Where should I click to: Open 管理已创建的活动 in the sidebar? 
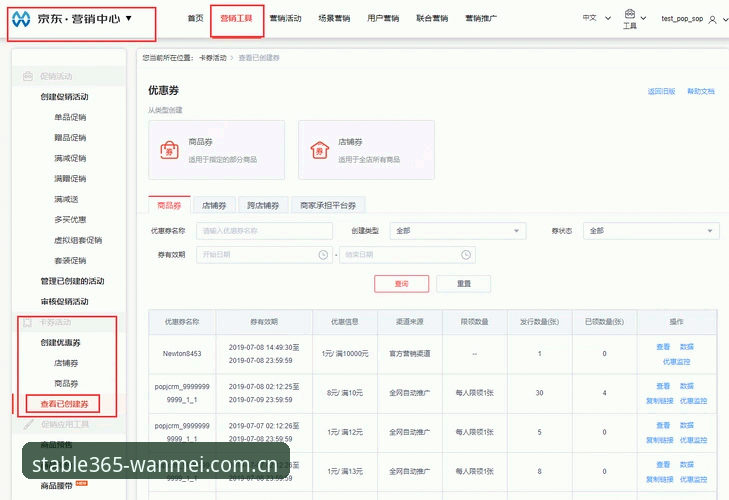click(72, 281)
